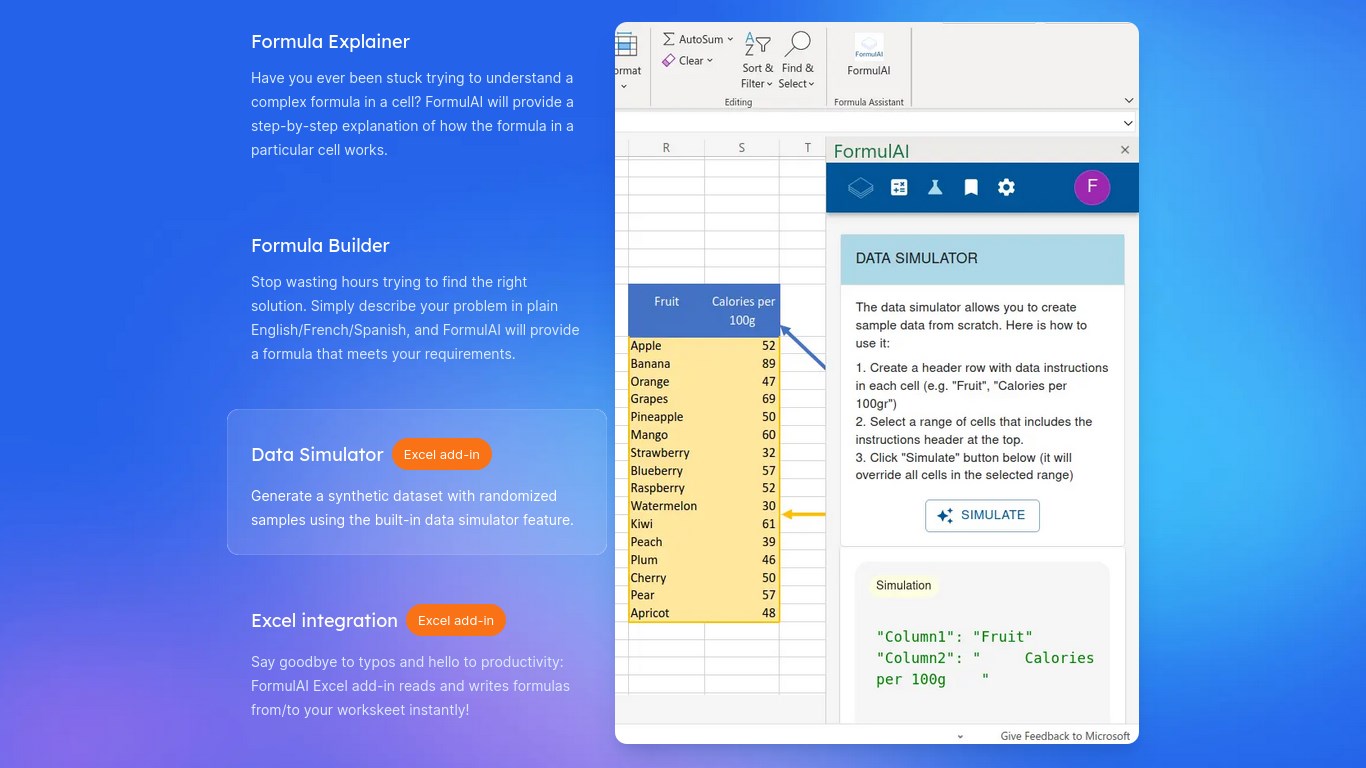Select the cell with value 69
This screenshot has height=768, width=1366.
click(742, 399)
